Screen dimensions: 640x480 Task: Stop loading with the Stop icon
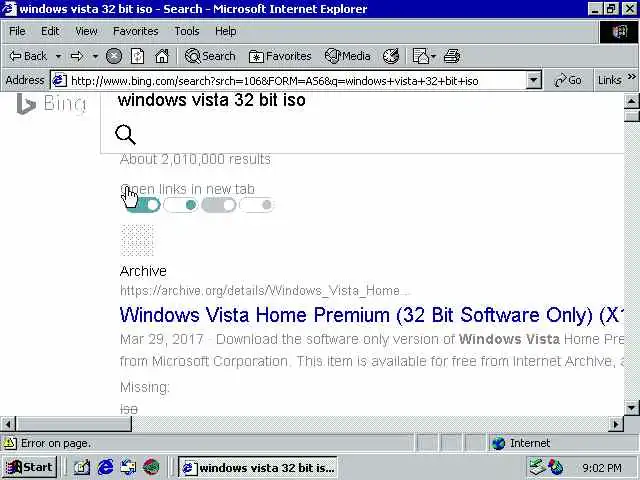click(114, 56)
